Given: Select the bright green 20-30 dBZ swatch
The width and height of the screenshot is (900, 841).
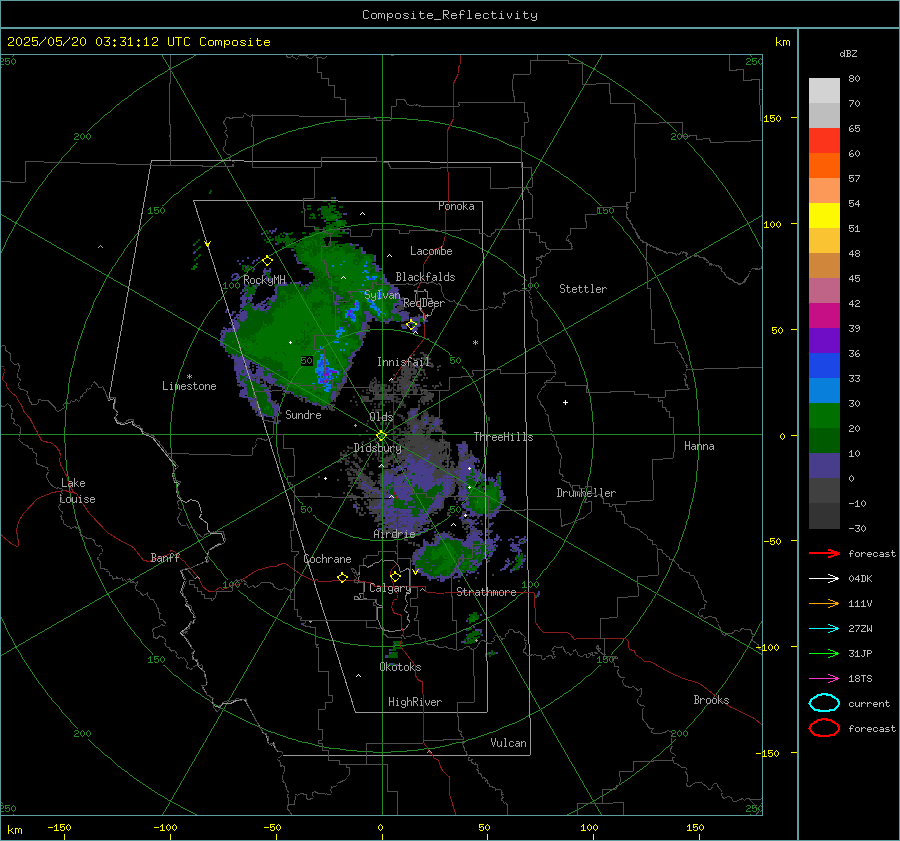Looking at the screenshot, I should (824, 415).
